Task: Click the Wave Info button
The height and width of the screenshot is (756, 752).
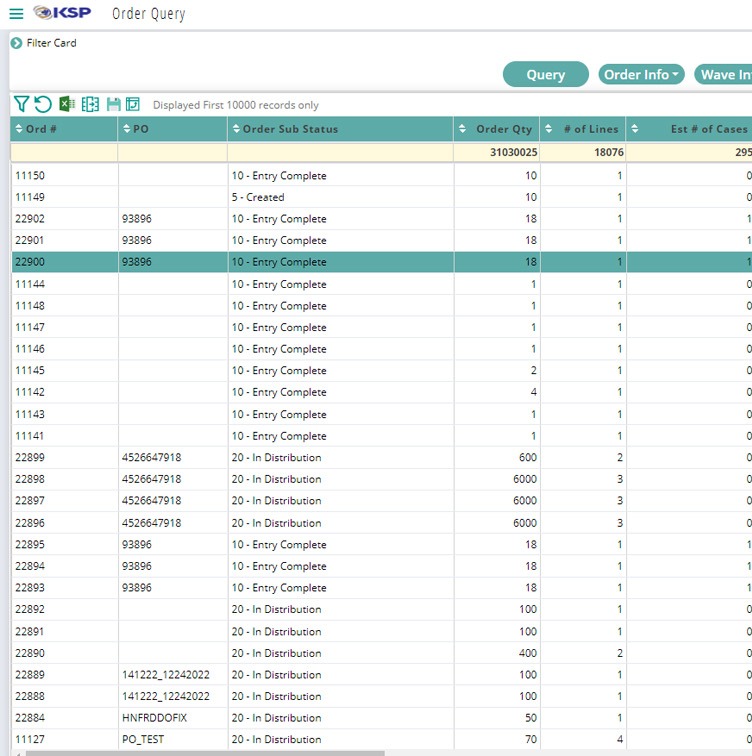Action: (725, 75)
